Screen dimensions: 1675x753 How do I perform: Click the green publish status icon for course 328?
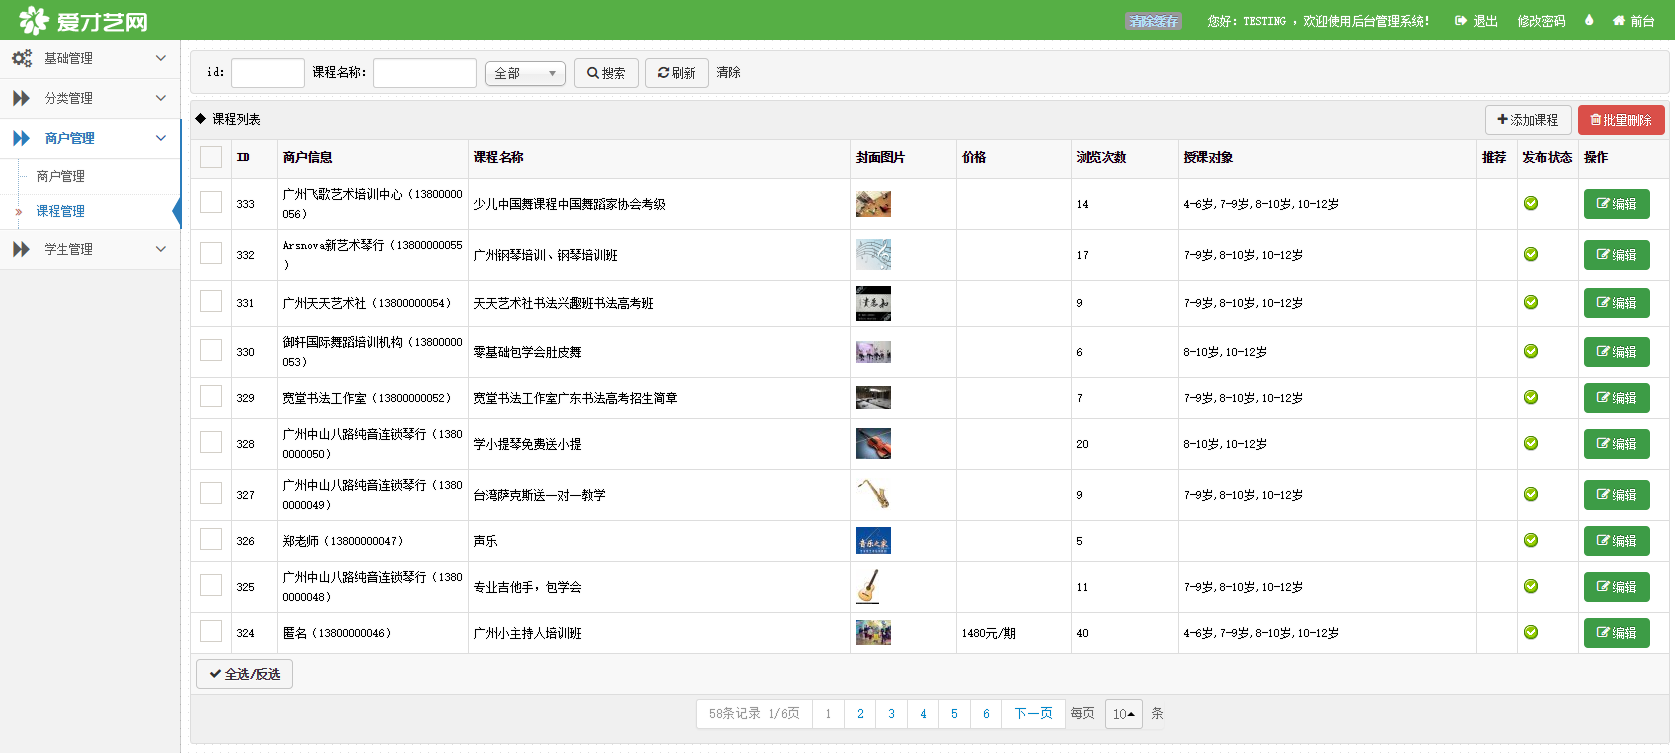1531,443
